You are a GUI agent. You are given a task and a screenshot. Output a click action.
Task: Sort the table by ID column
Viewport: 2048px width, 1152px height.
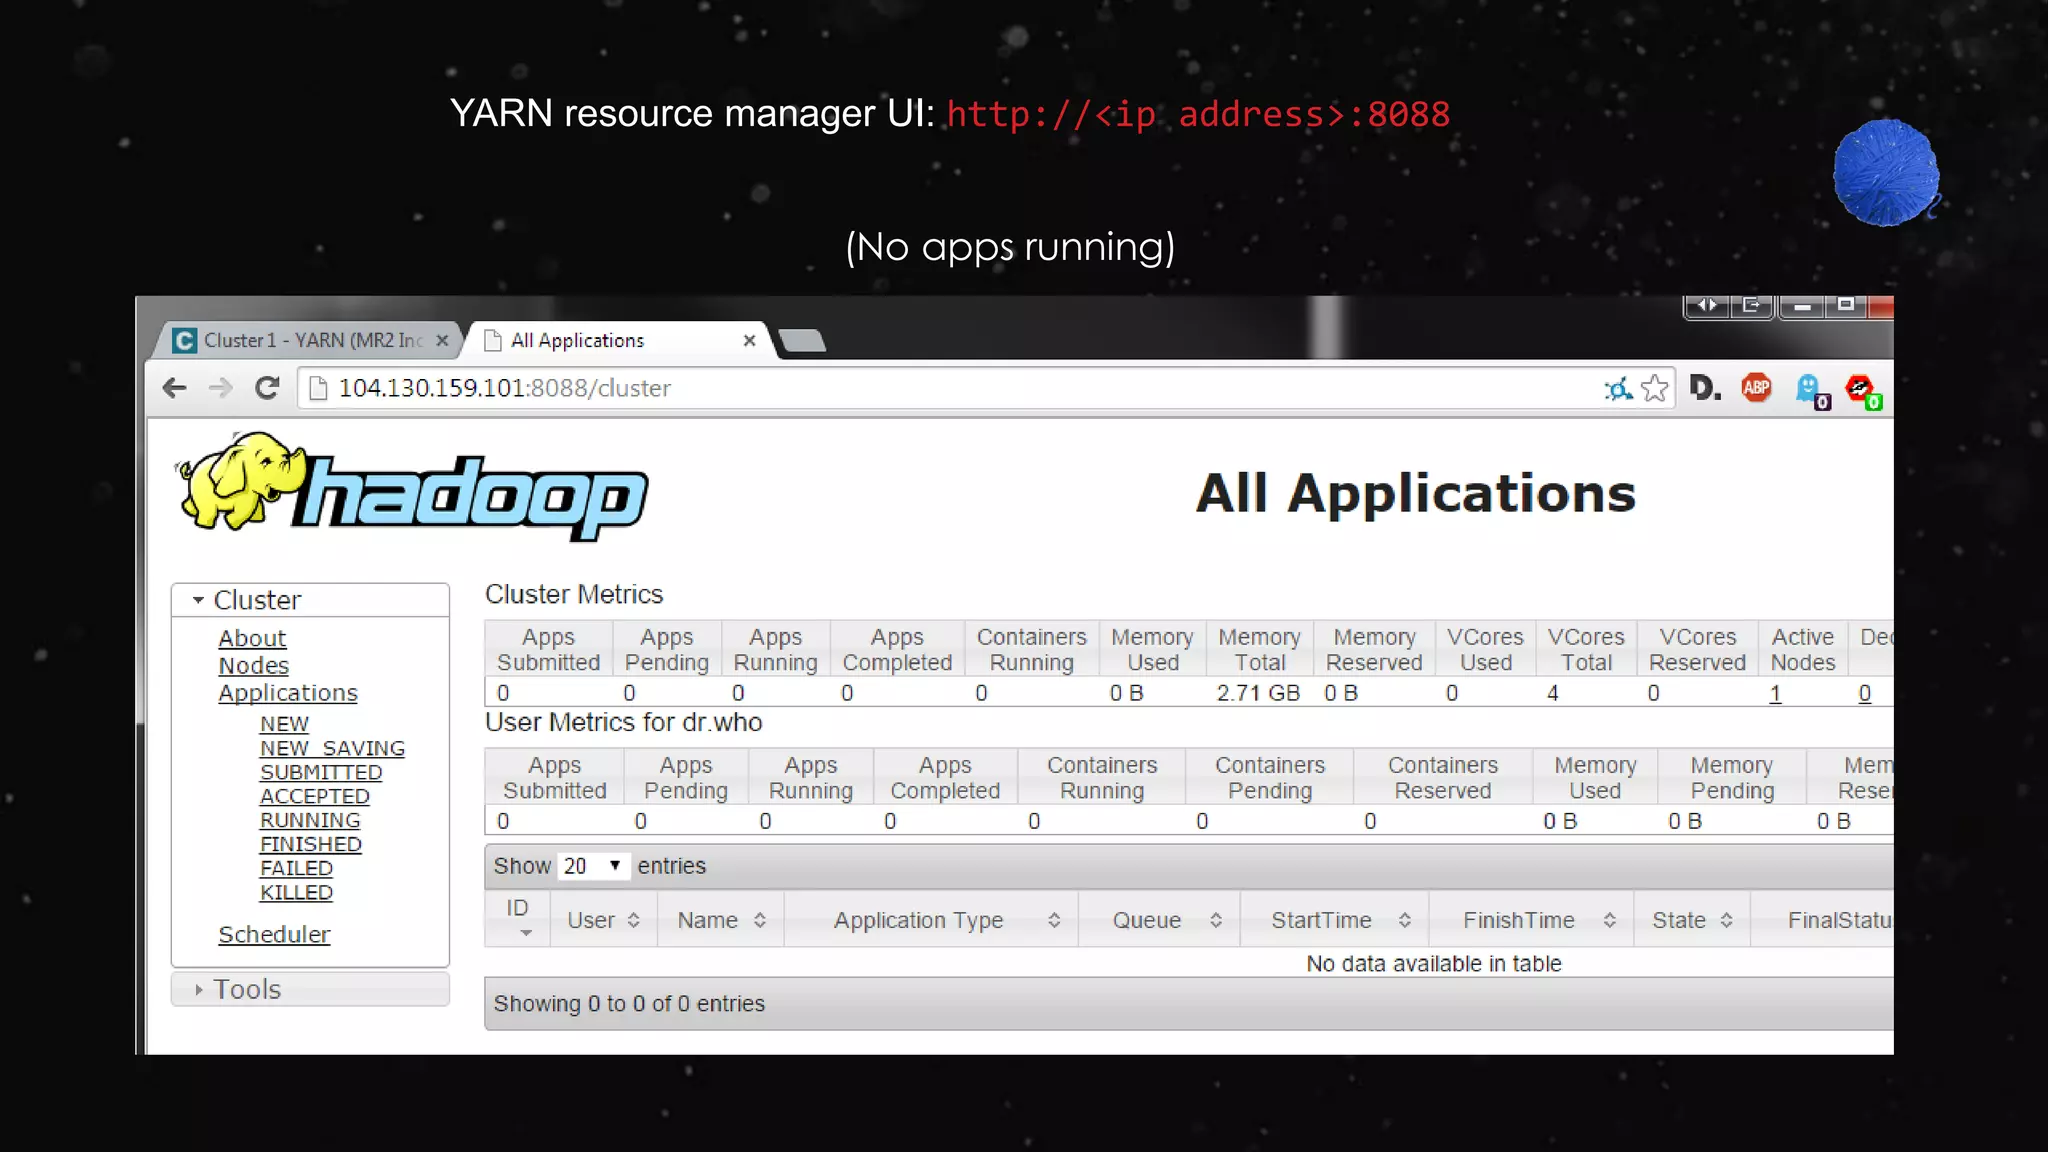(517, 919)
